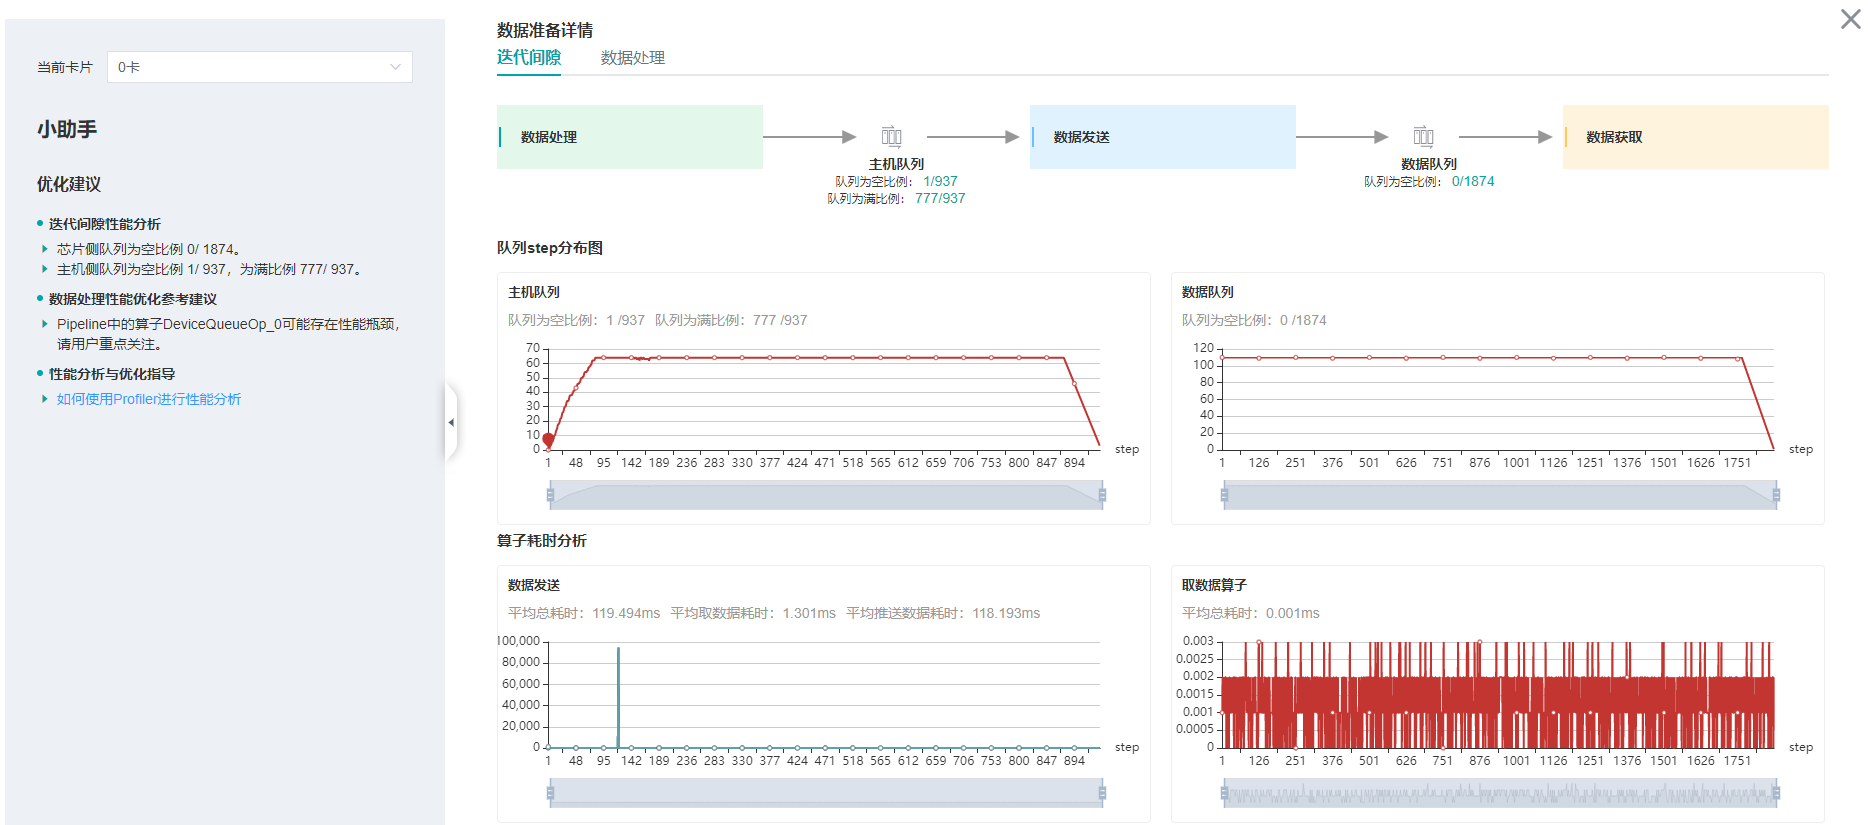Click the orange 数据获取 pipeline stage box
This screenshot has height=825, width=1868.
1695,137
